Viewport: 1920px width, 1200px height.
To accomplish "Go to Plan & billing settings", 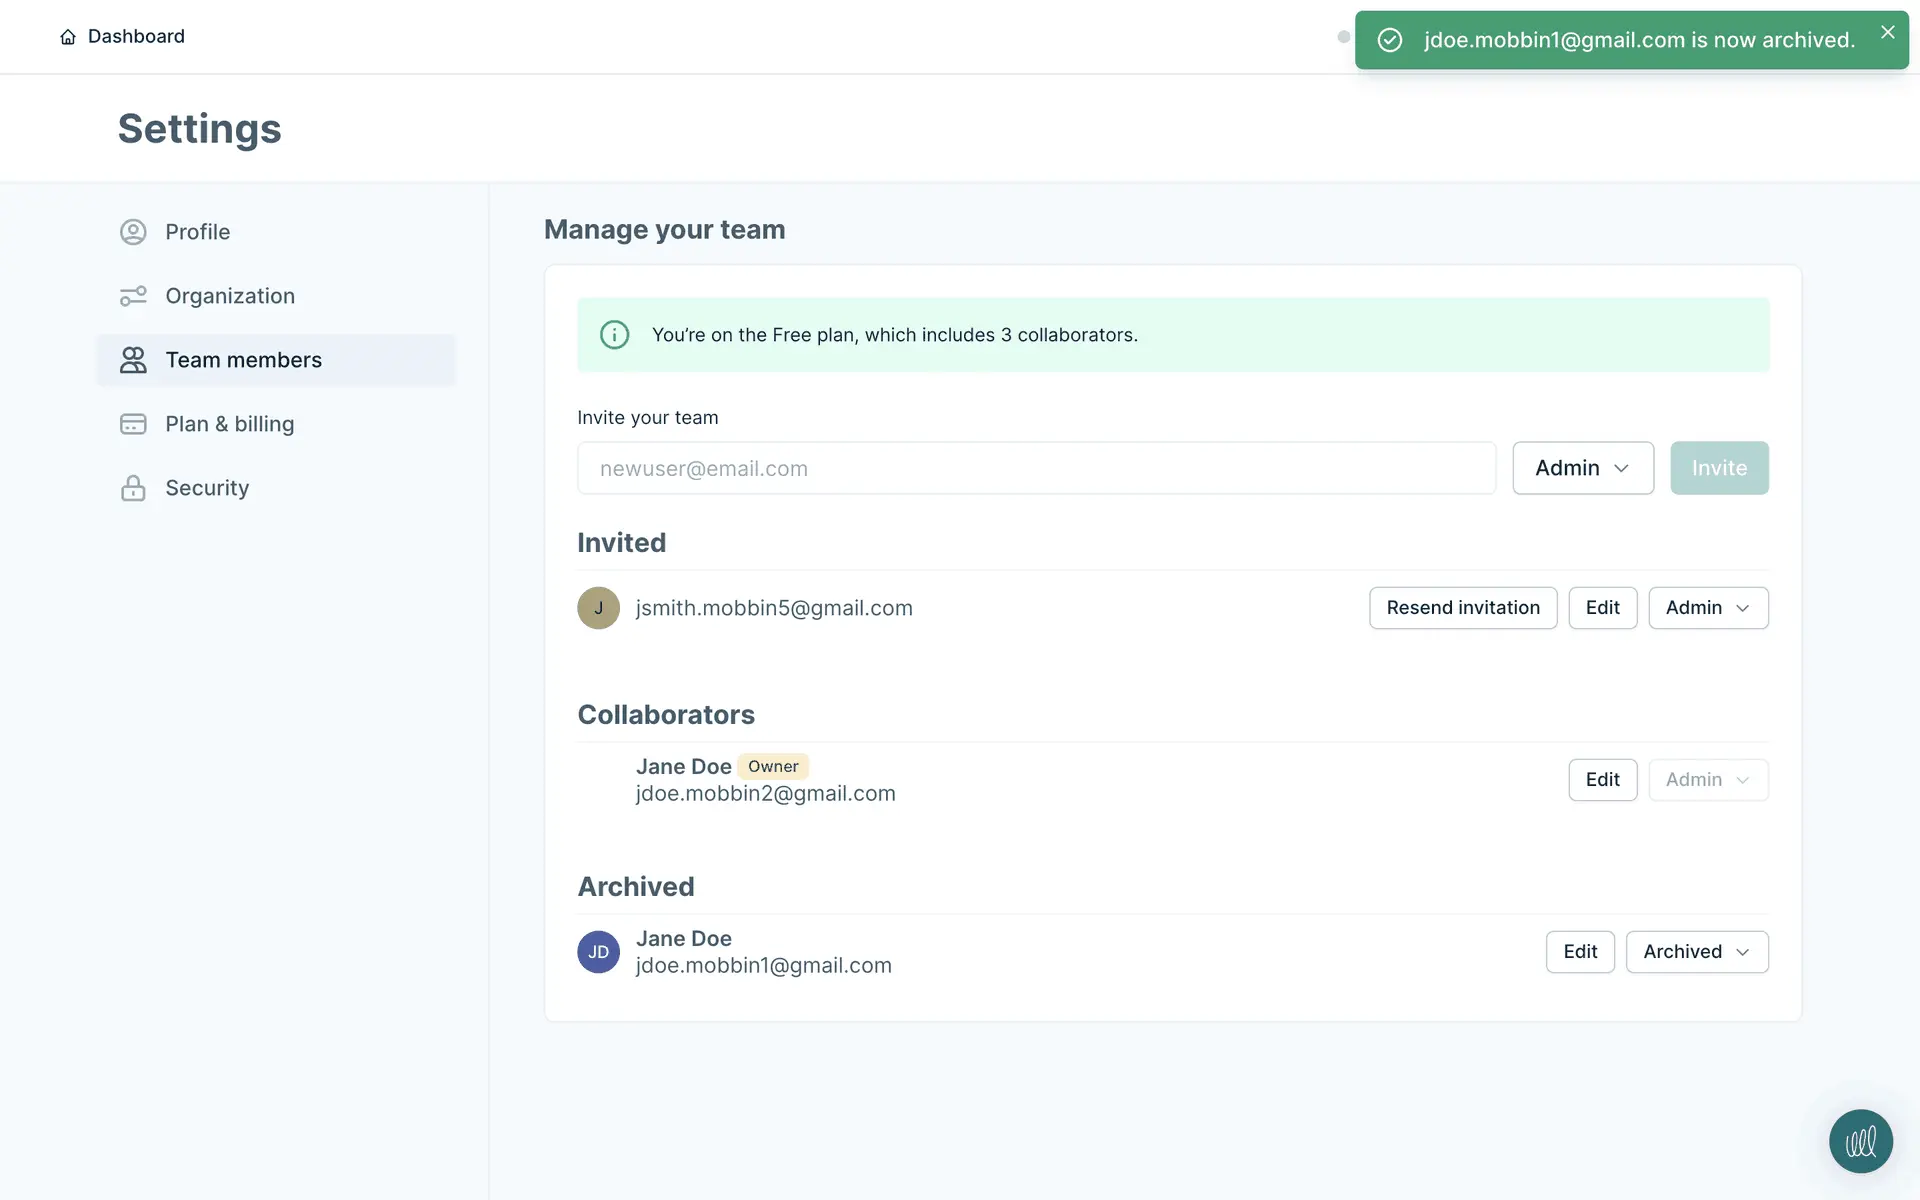I will pyautogui.click(x=229, y=424).
